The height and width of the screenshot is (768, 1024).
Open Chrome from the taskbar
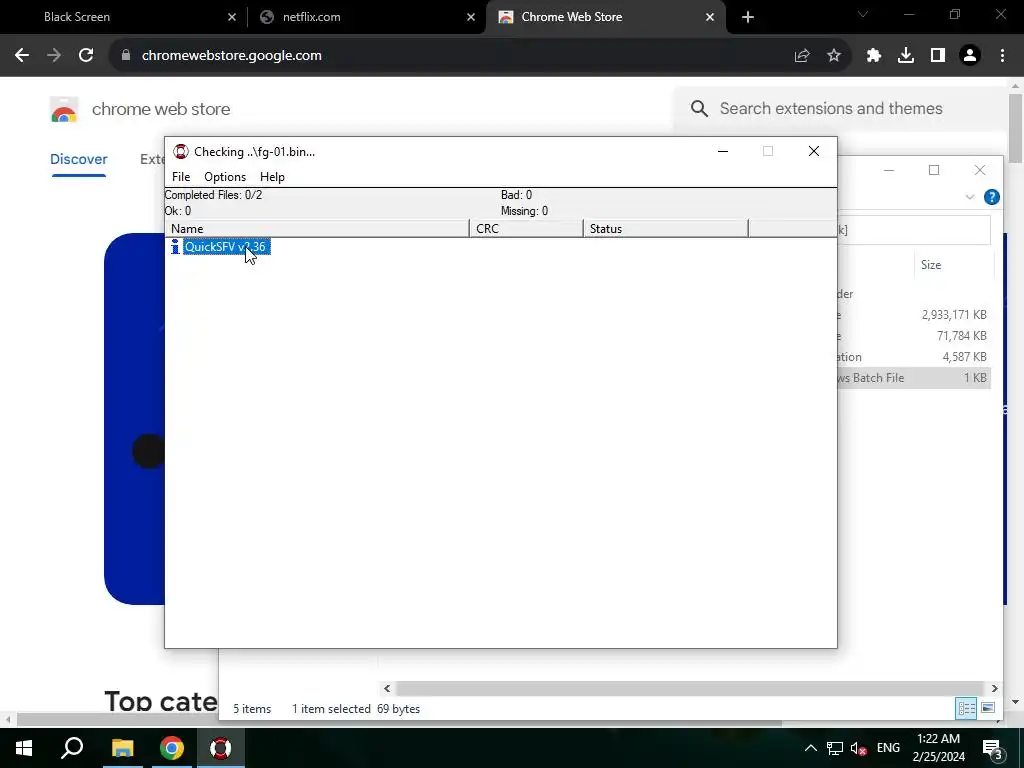tap(172, 748)
